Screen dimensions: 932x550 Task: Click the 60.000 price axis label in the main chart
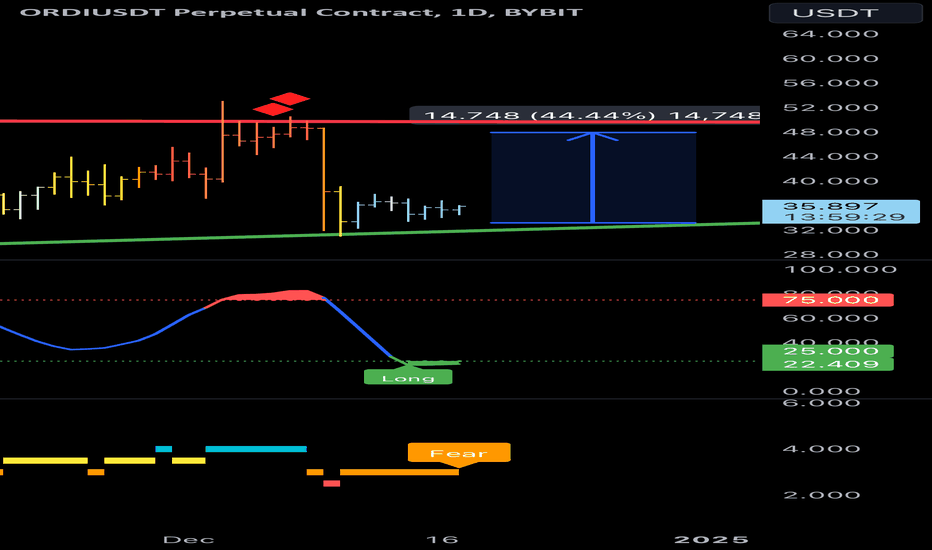pyautogui.click(x=830, y=58)
